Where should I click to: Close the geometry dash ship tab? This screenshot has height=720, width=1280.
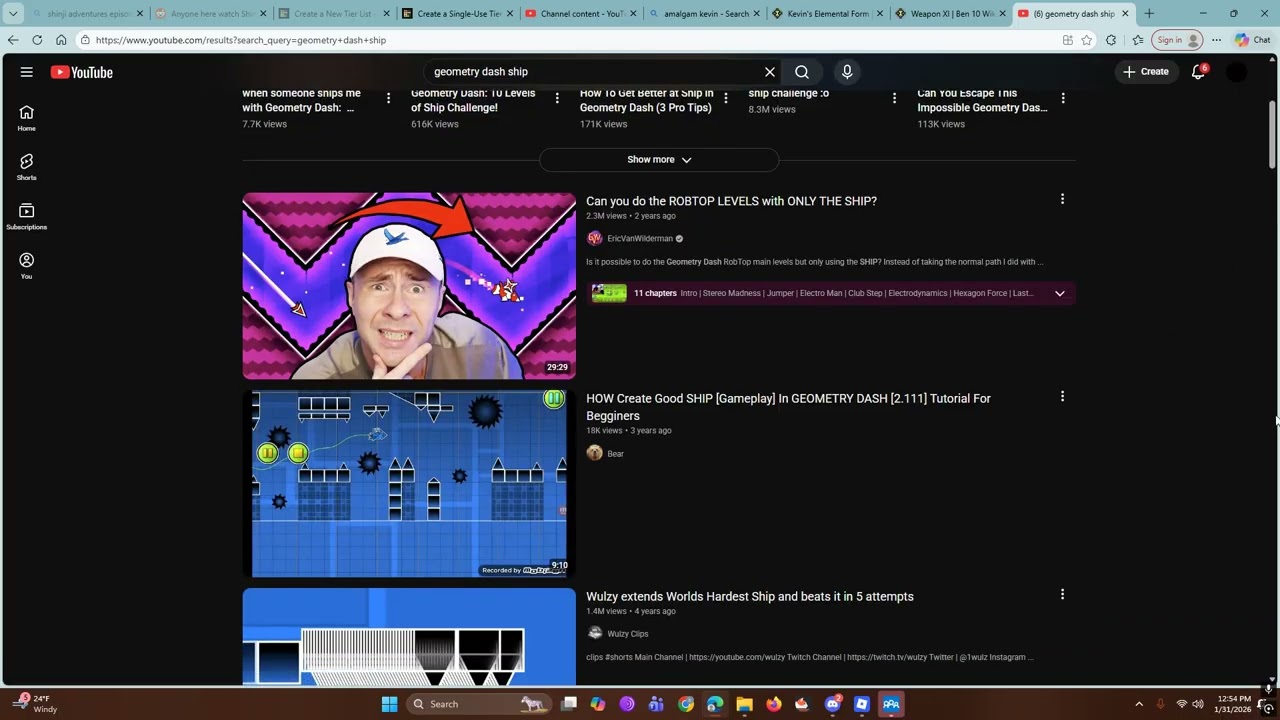(x=1125, y=14)
